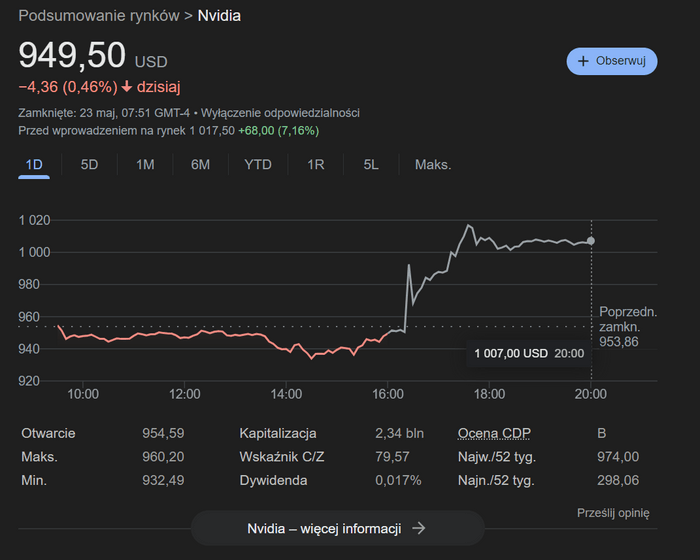
Task: Click the Najn./52 tyg. value 298,06
Action: [x=618, y=481]
